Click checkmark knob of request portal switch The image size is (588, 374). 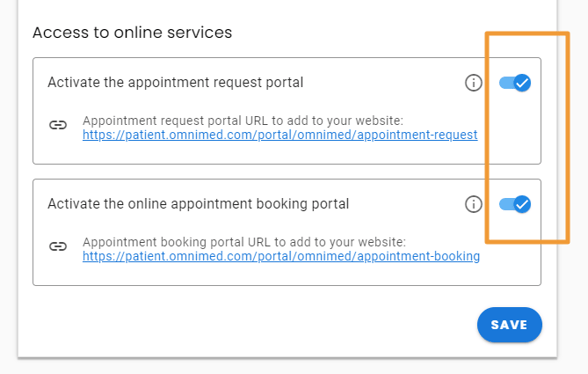[522, 83]
